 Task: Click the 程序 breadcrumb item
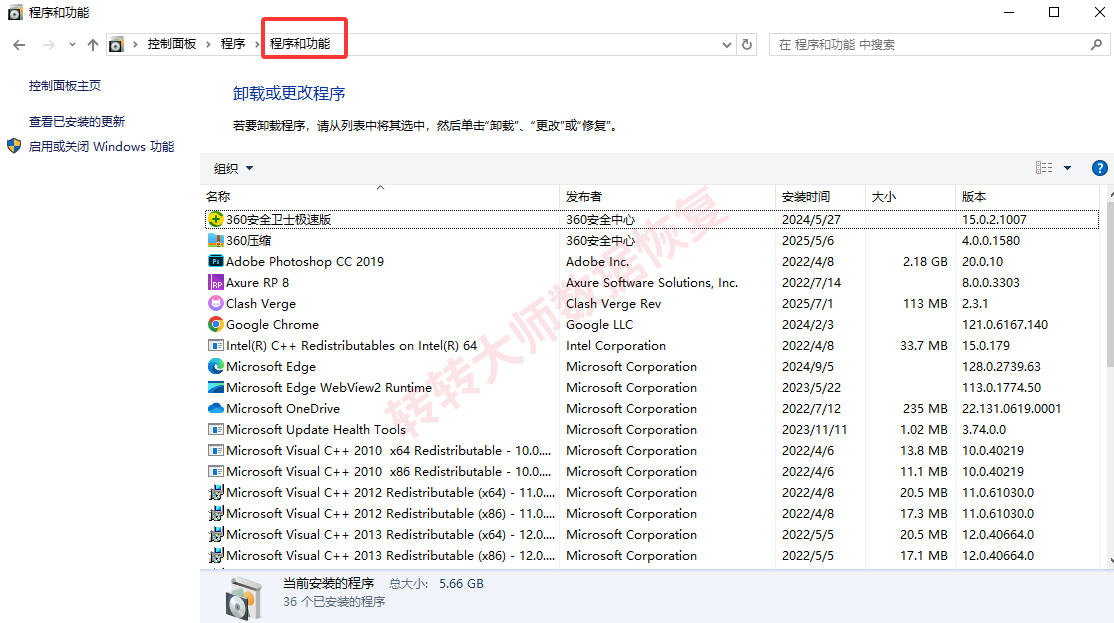coord(233,44)
